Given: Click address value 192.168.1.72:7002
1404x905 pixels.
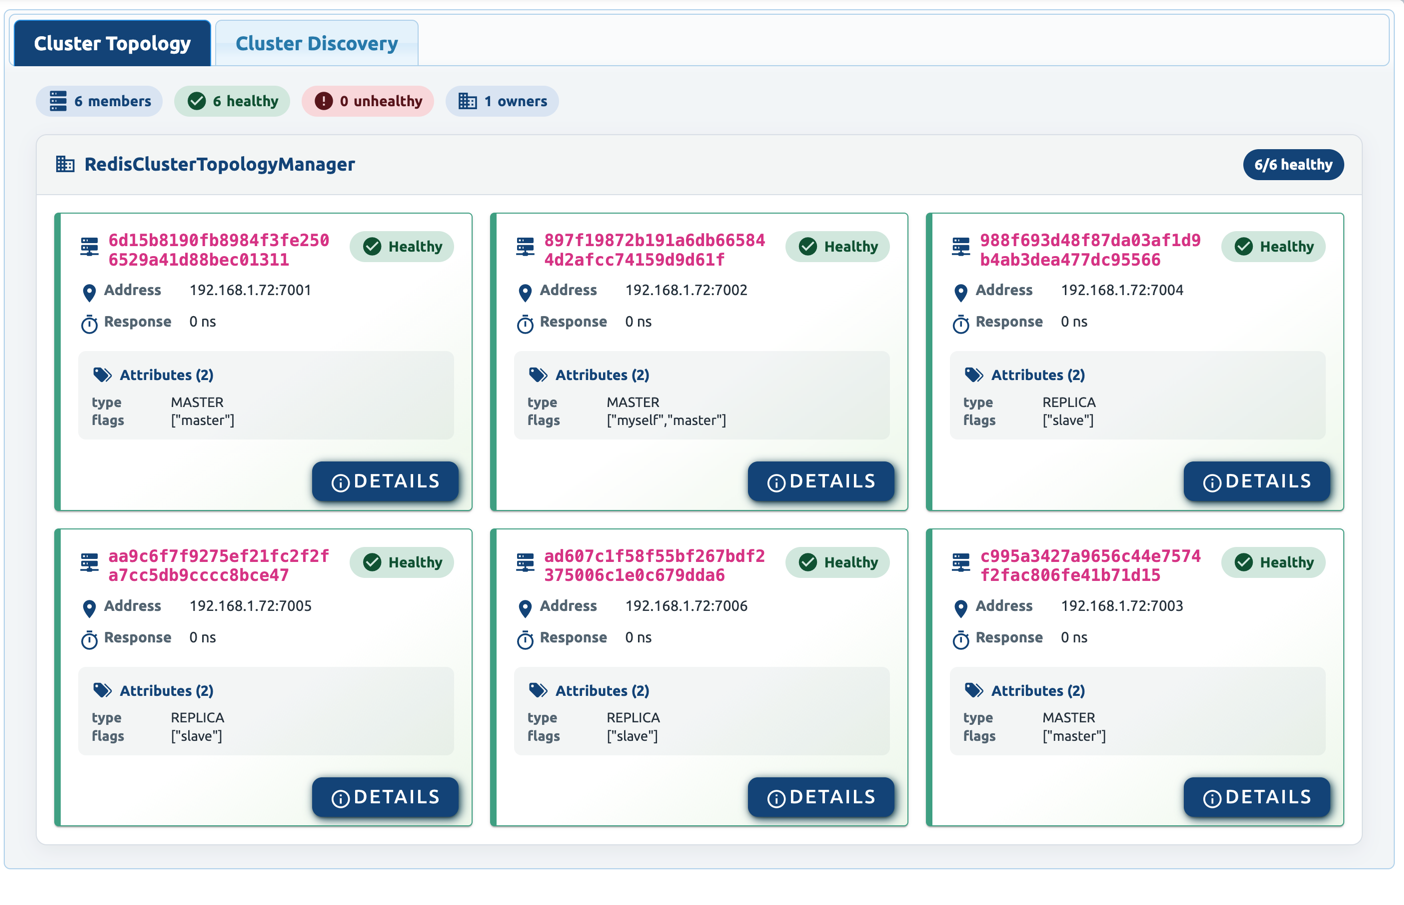Looking at the screenshot, I should click(x=686, y=291).
